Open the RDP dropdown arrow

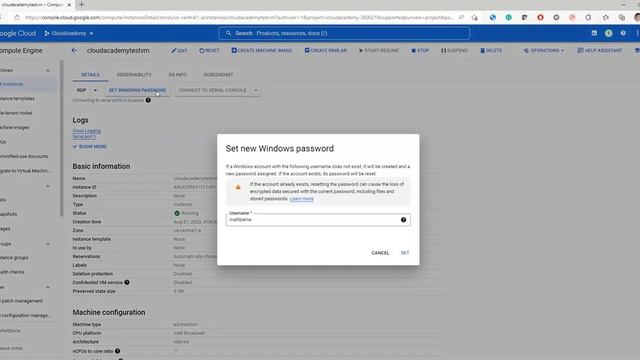95,90
